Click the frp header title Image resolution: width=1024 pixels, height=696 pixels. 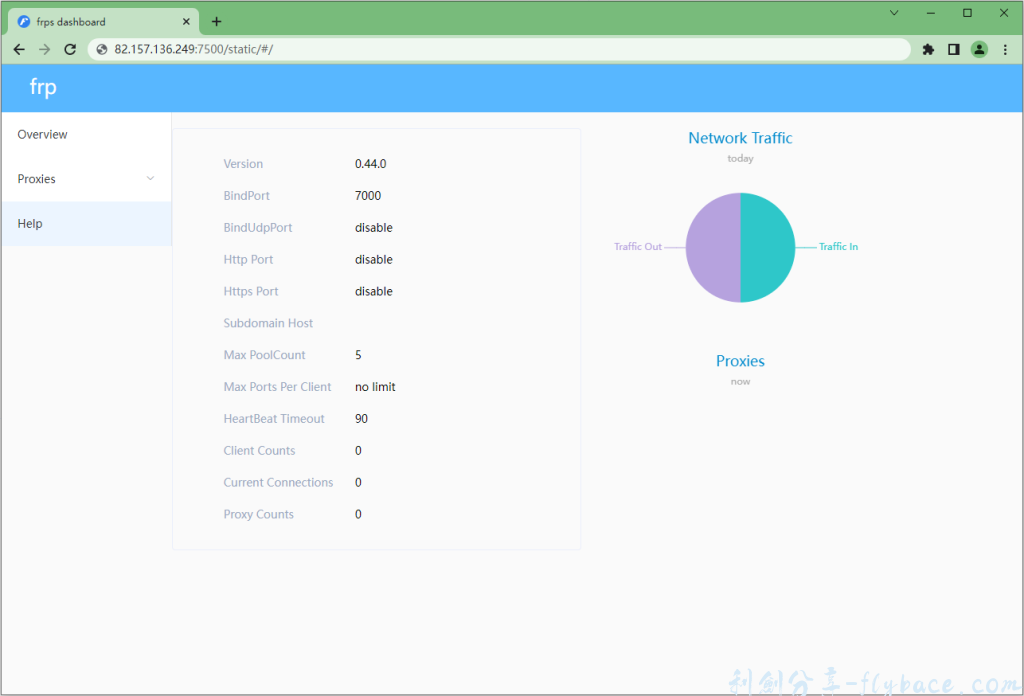43,88
